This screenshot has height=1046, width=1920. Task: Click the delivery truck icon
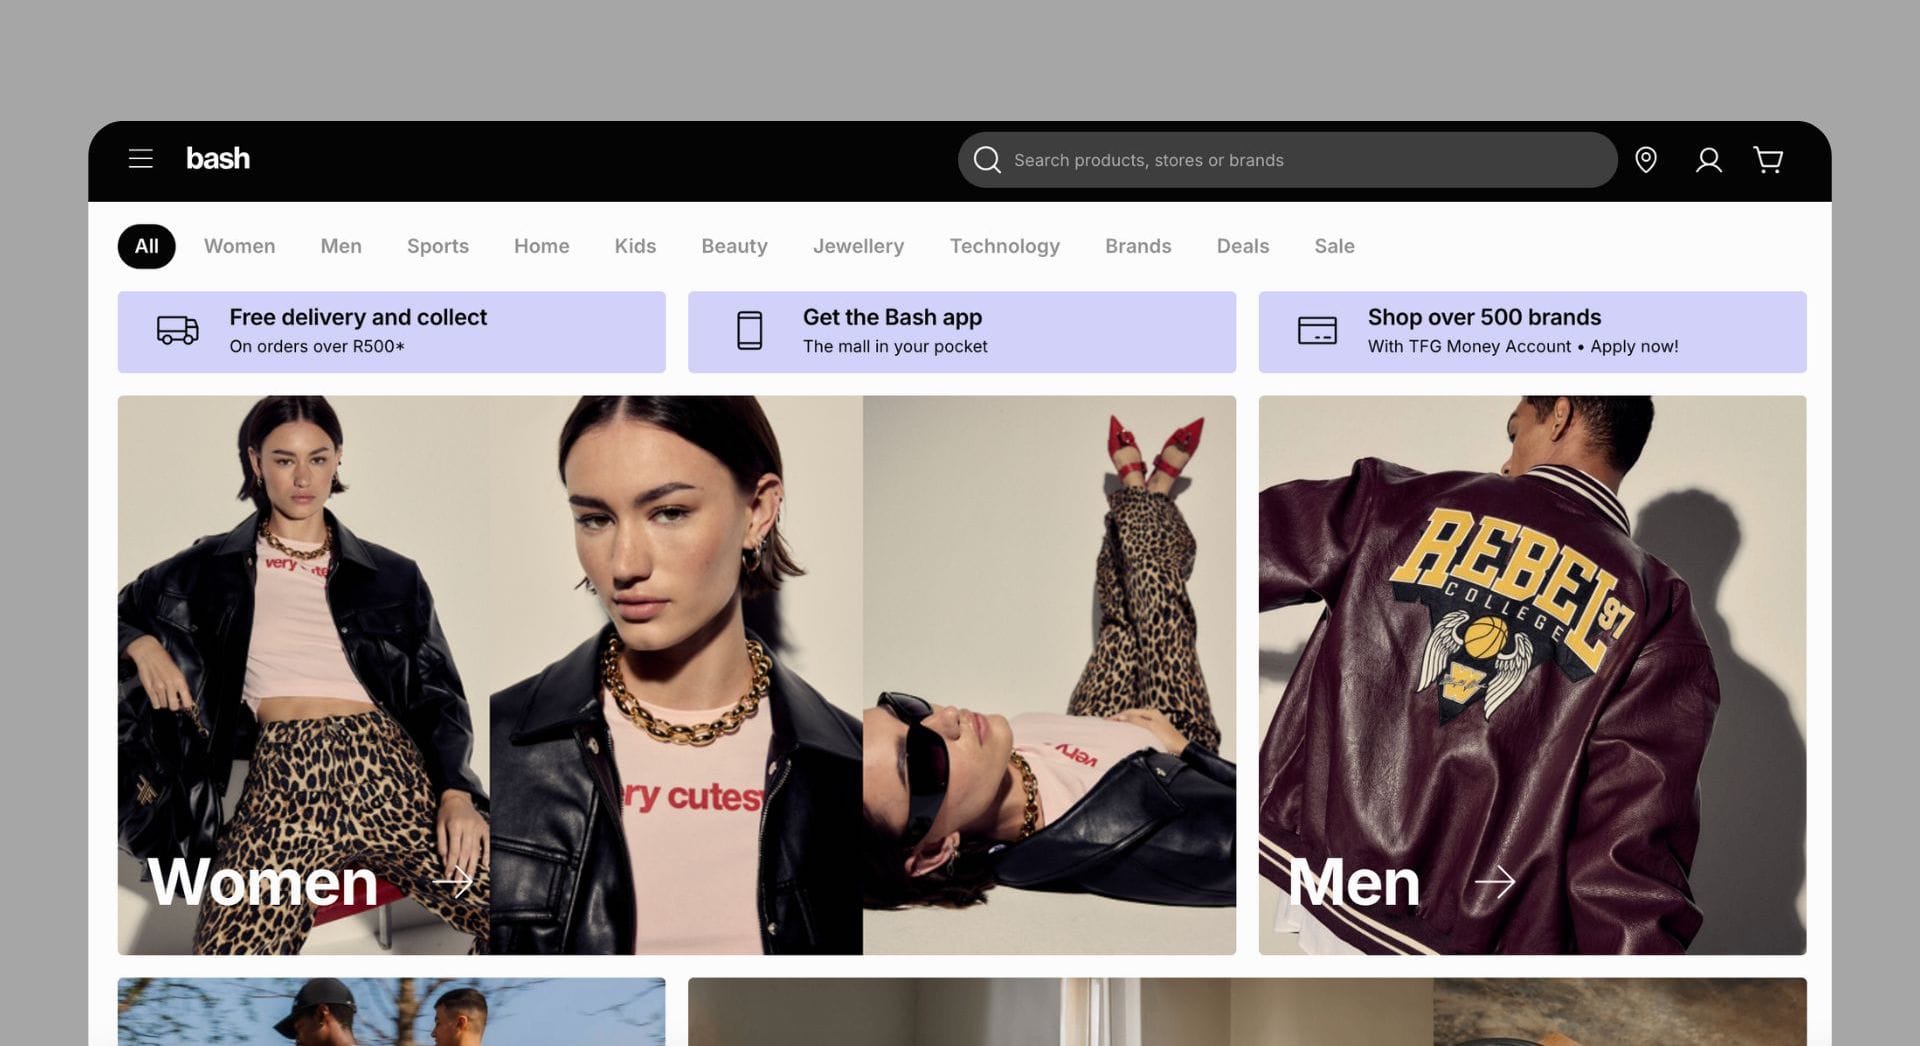175,331
